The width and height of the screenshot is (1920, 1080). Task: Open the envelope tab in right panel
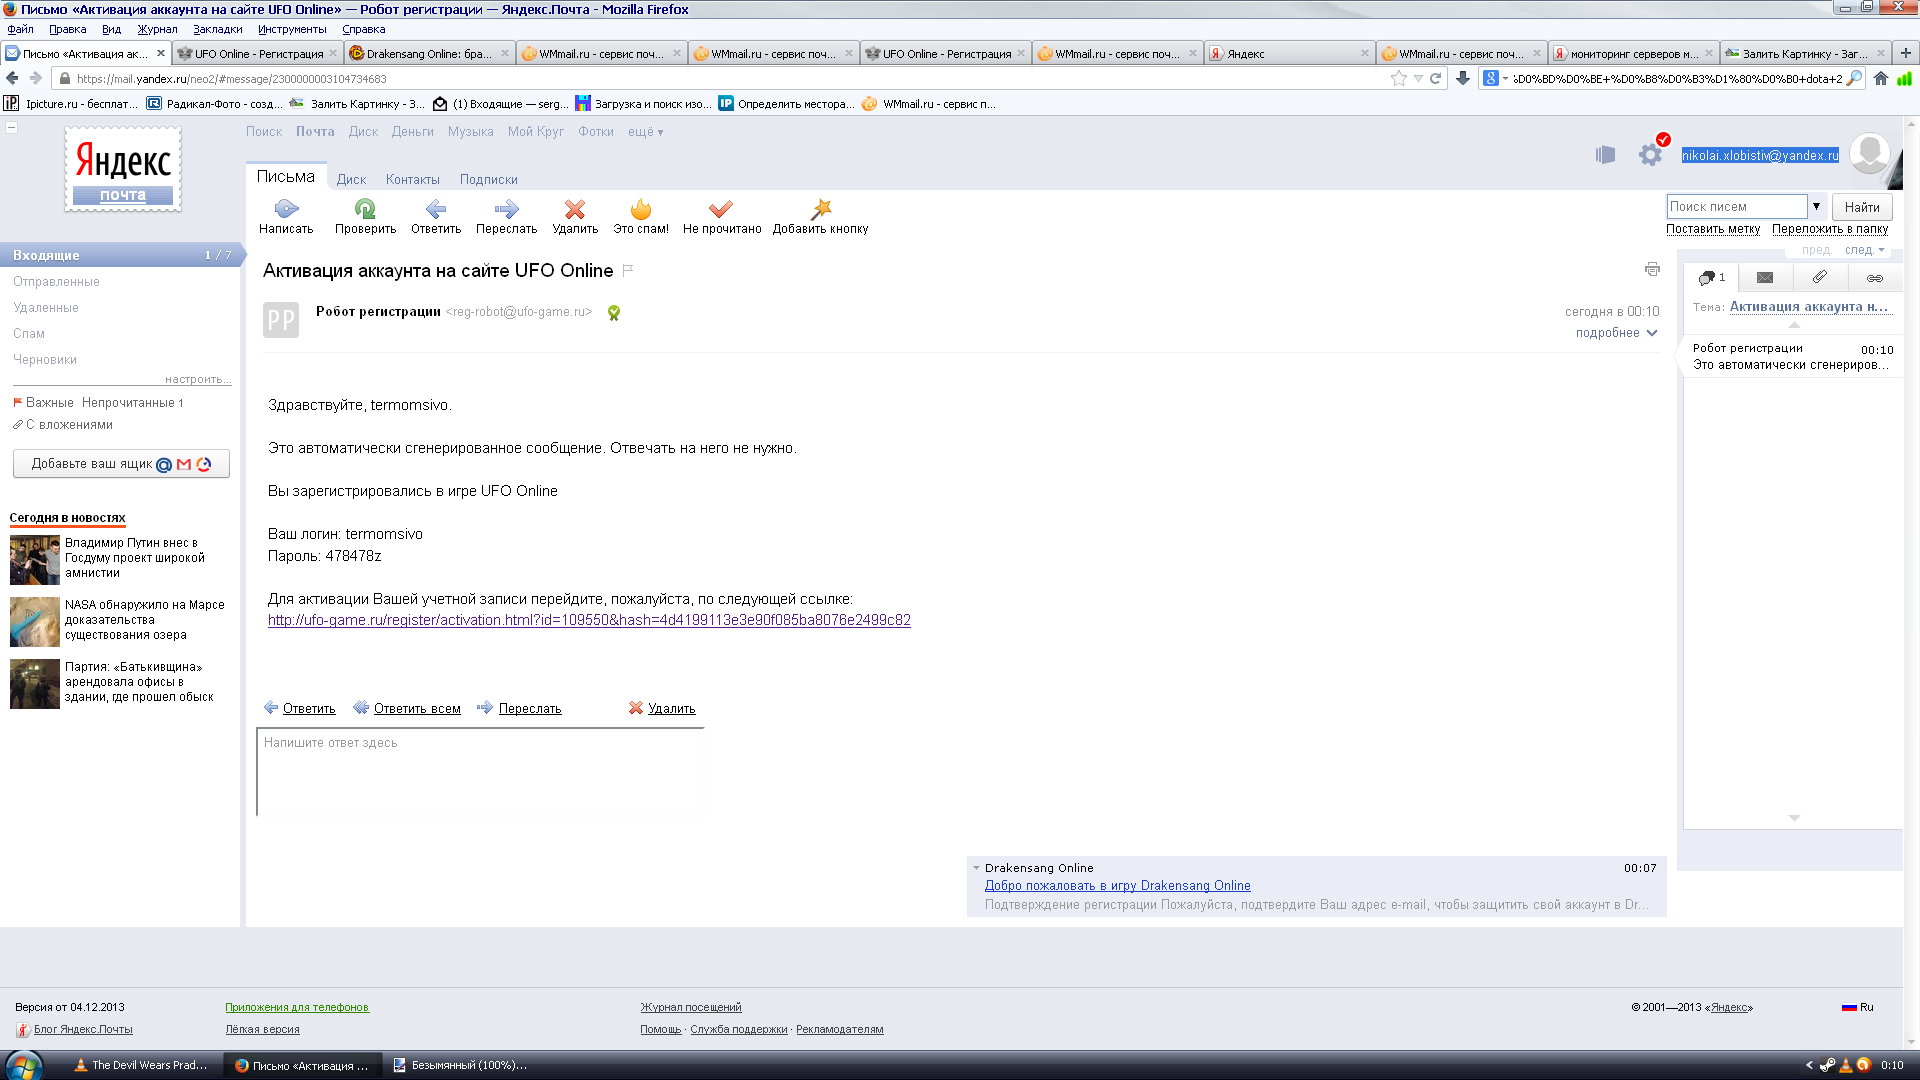[1765, 278]
